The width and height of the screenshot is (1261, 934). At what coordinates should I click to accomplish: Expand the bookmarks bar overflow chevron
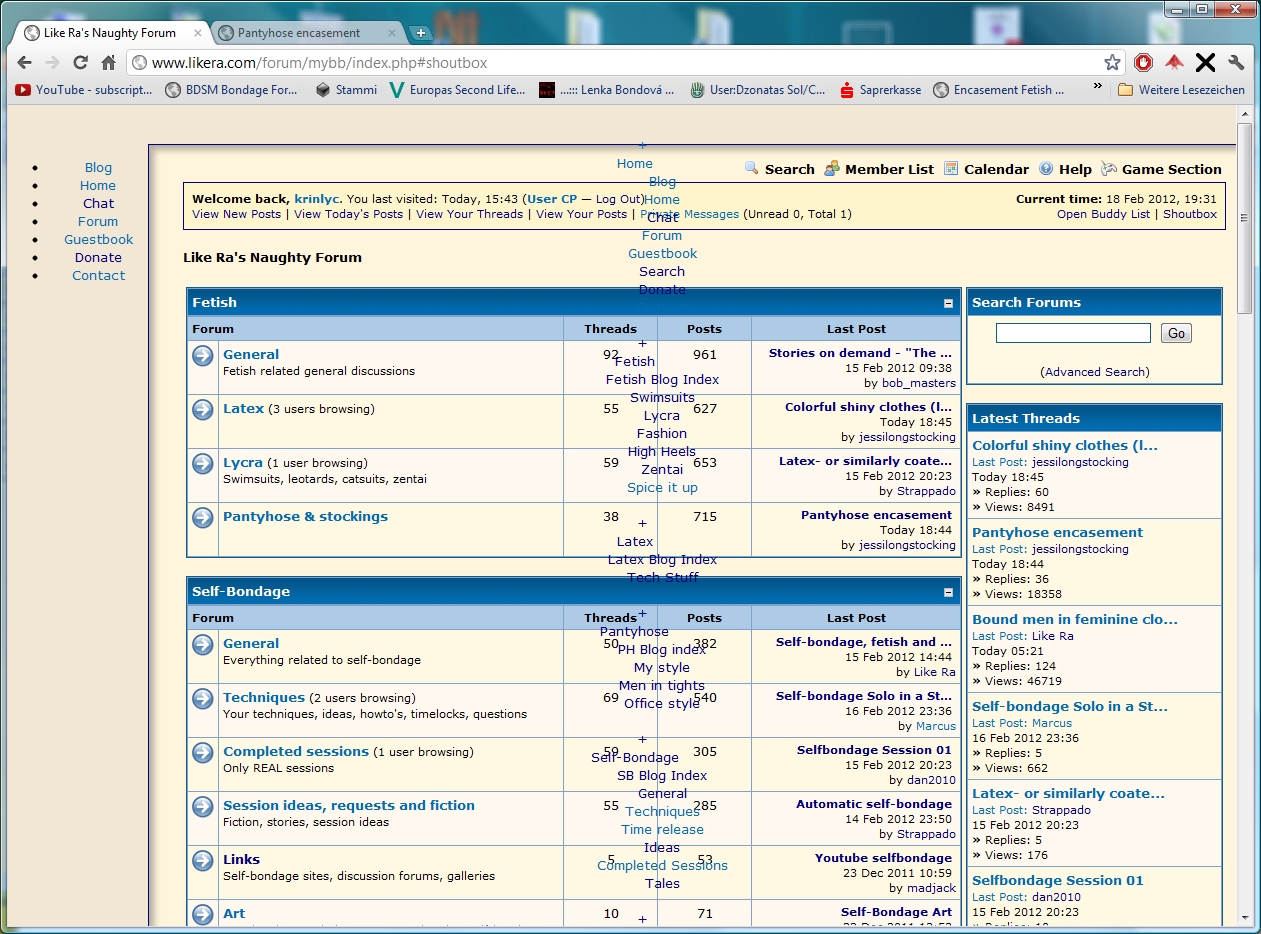tap(1098, 89)
